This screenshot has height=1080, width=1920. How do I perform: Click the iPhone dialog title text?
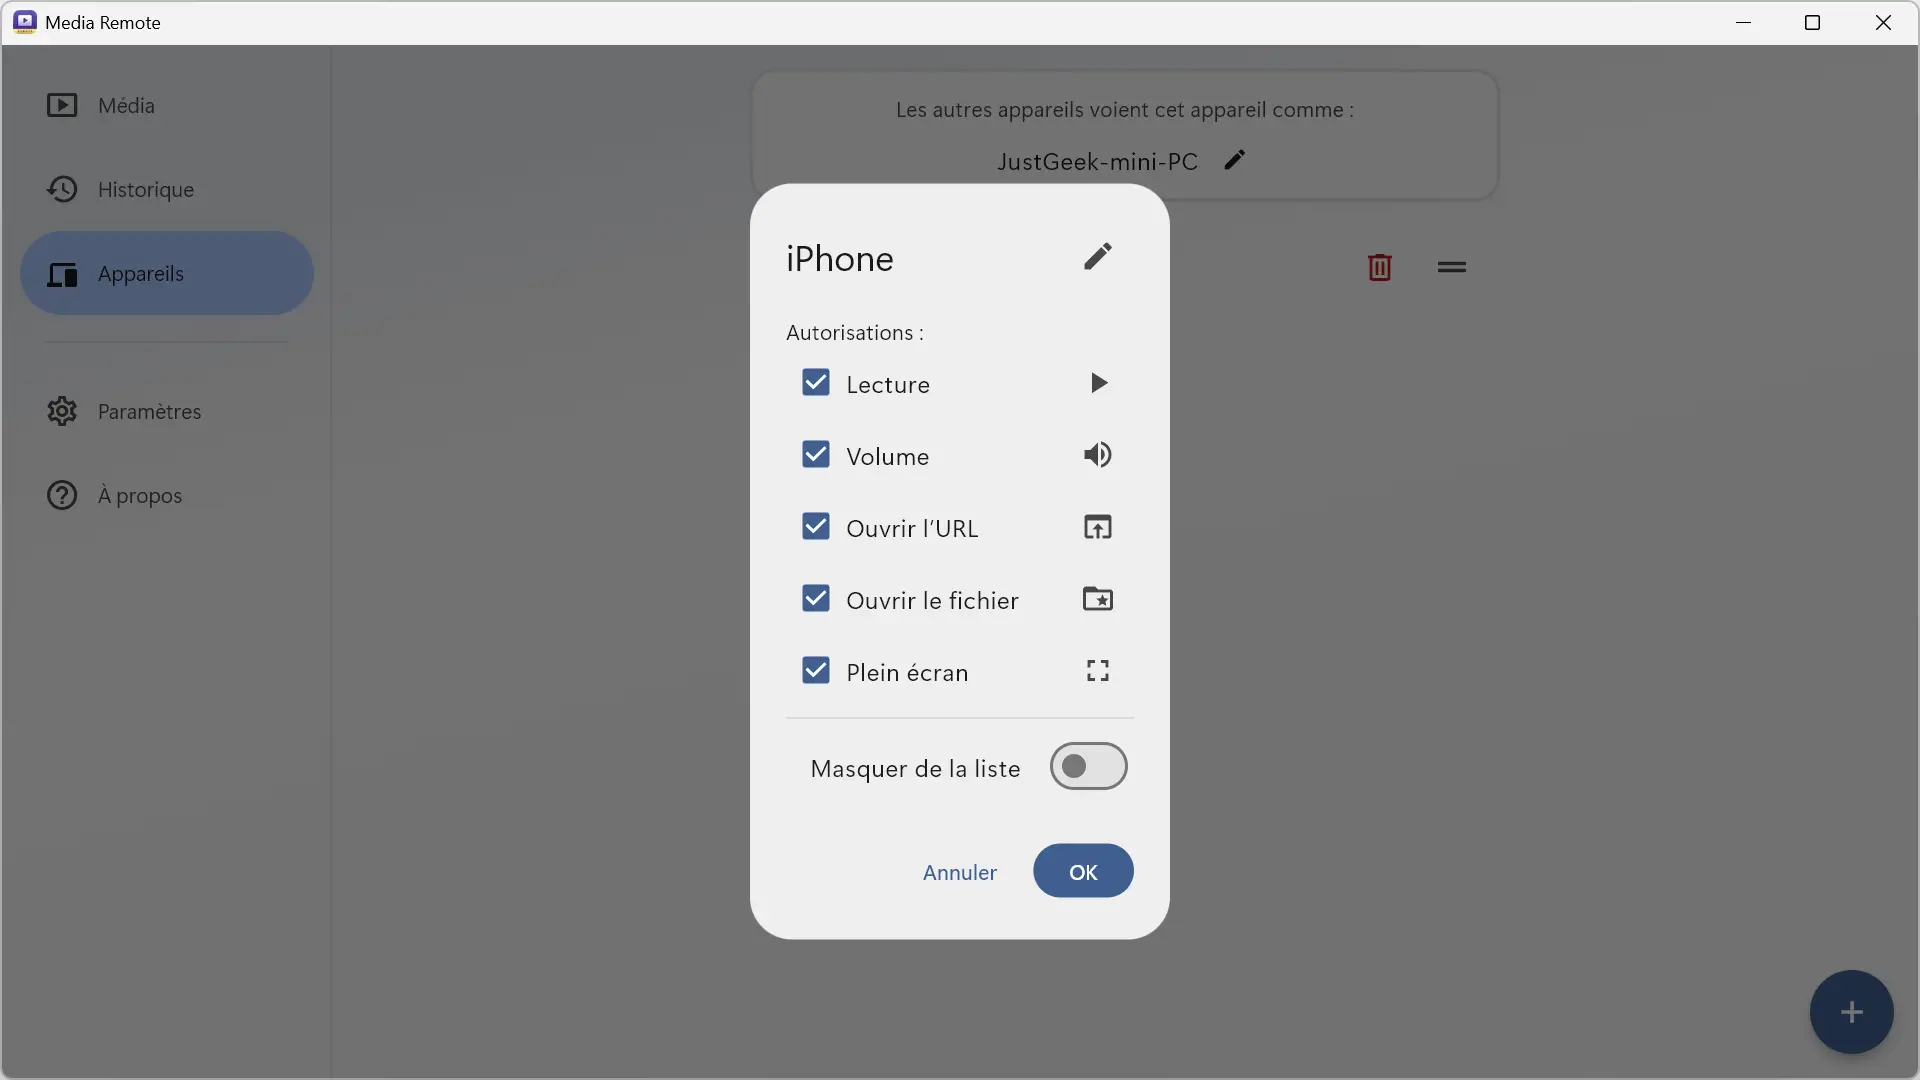point(840,259)
